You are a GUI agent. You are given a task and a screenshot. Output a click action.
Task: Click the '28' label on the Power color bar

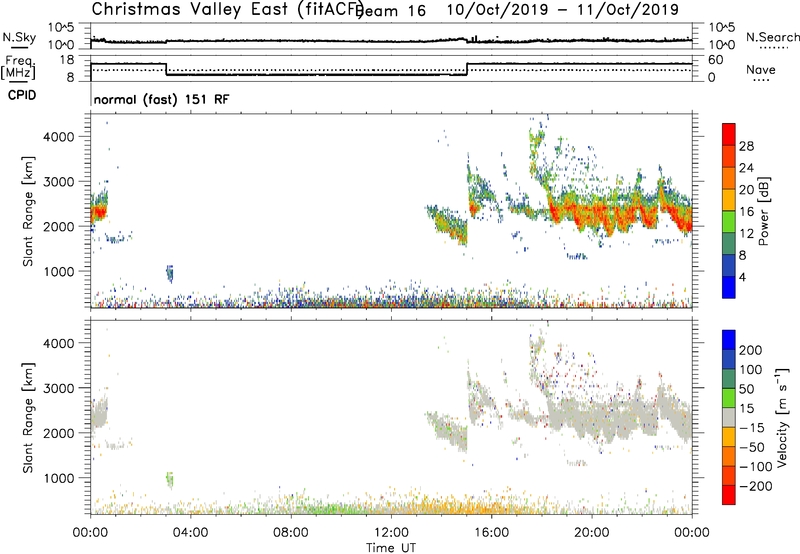coord(746,146)
